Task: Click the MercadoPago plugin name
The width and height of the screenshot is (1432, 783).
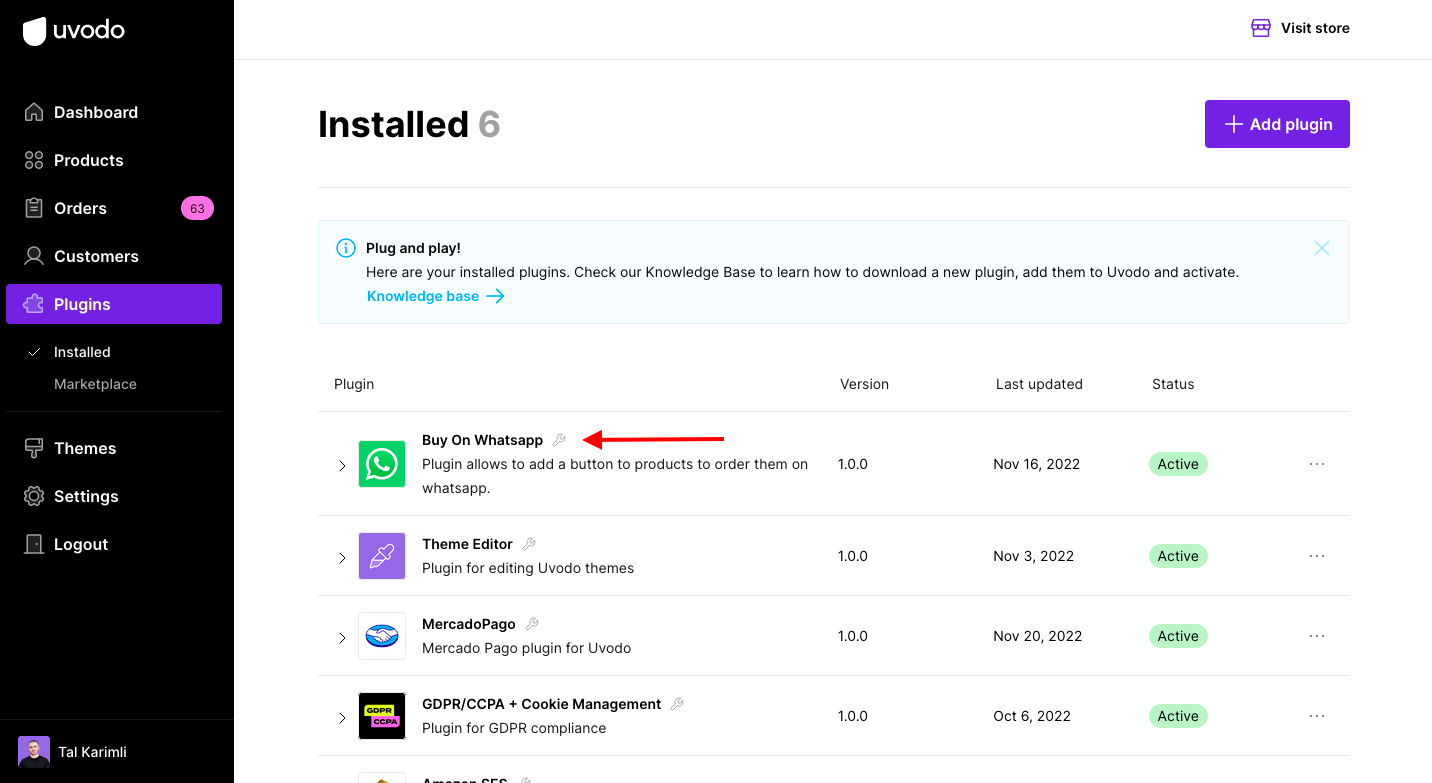Action: (469, 624)
